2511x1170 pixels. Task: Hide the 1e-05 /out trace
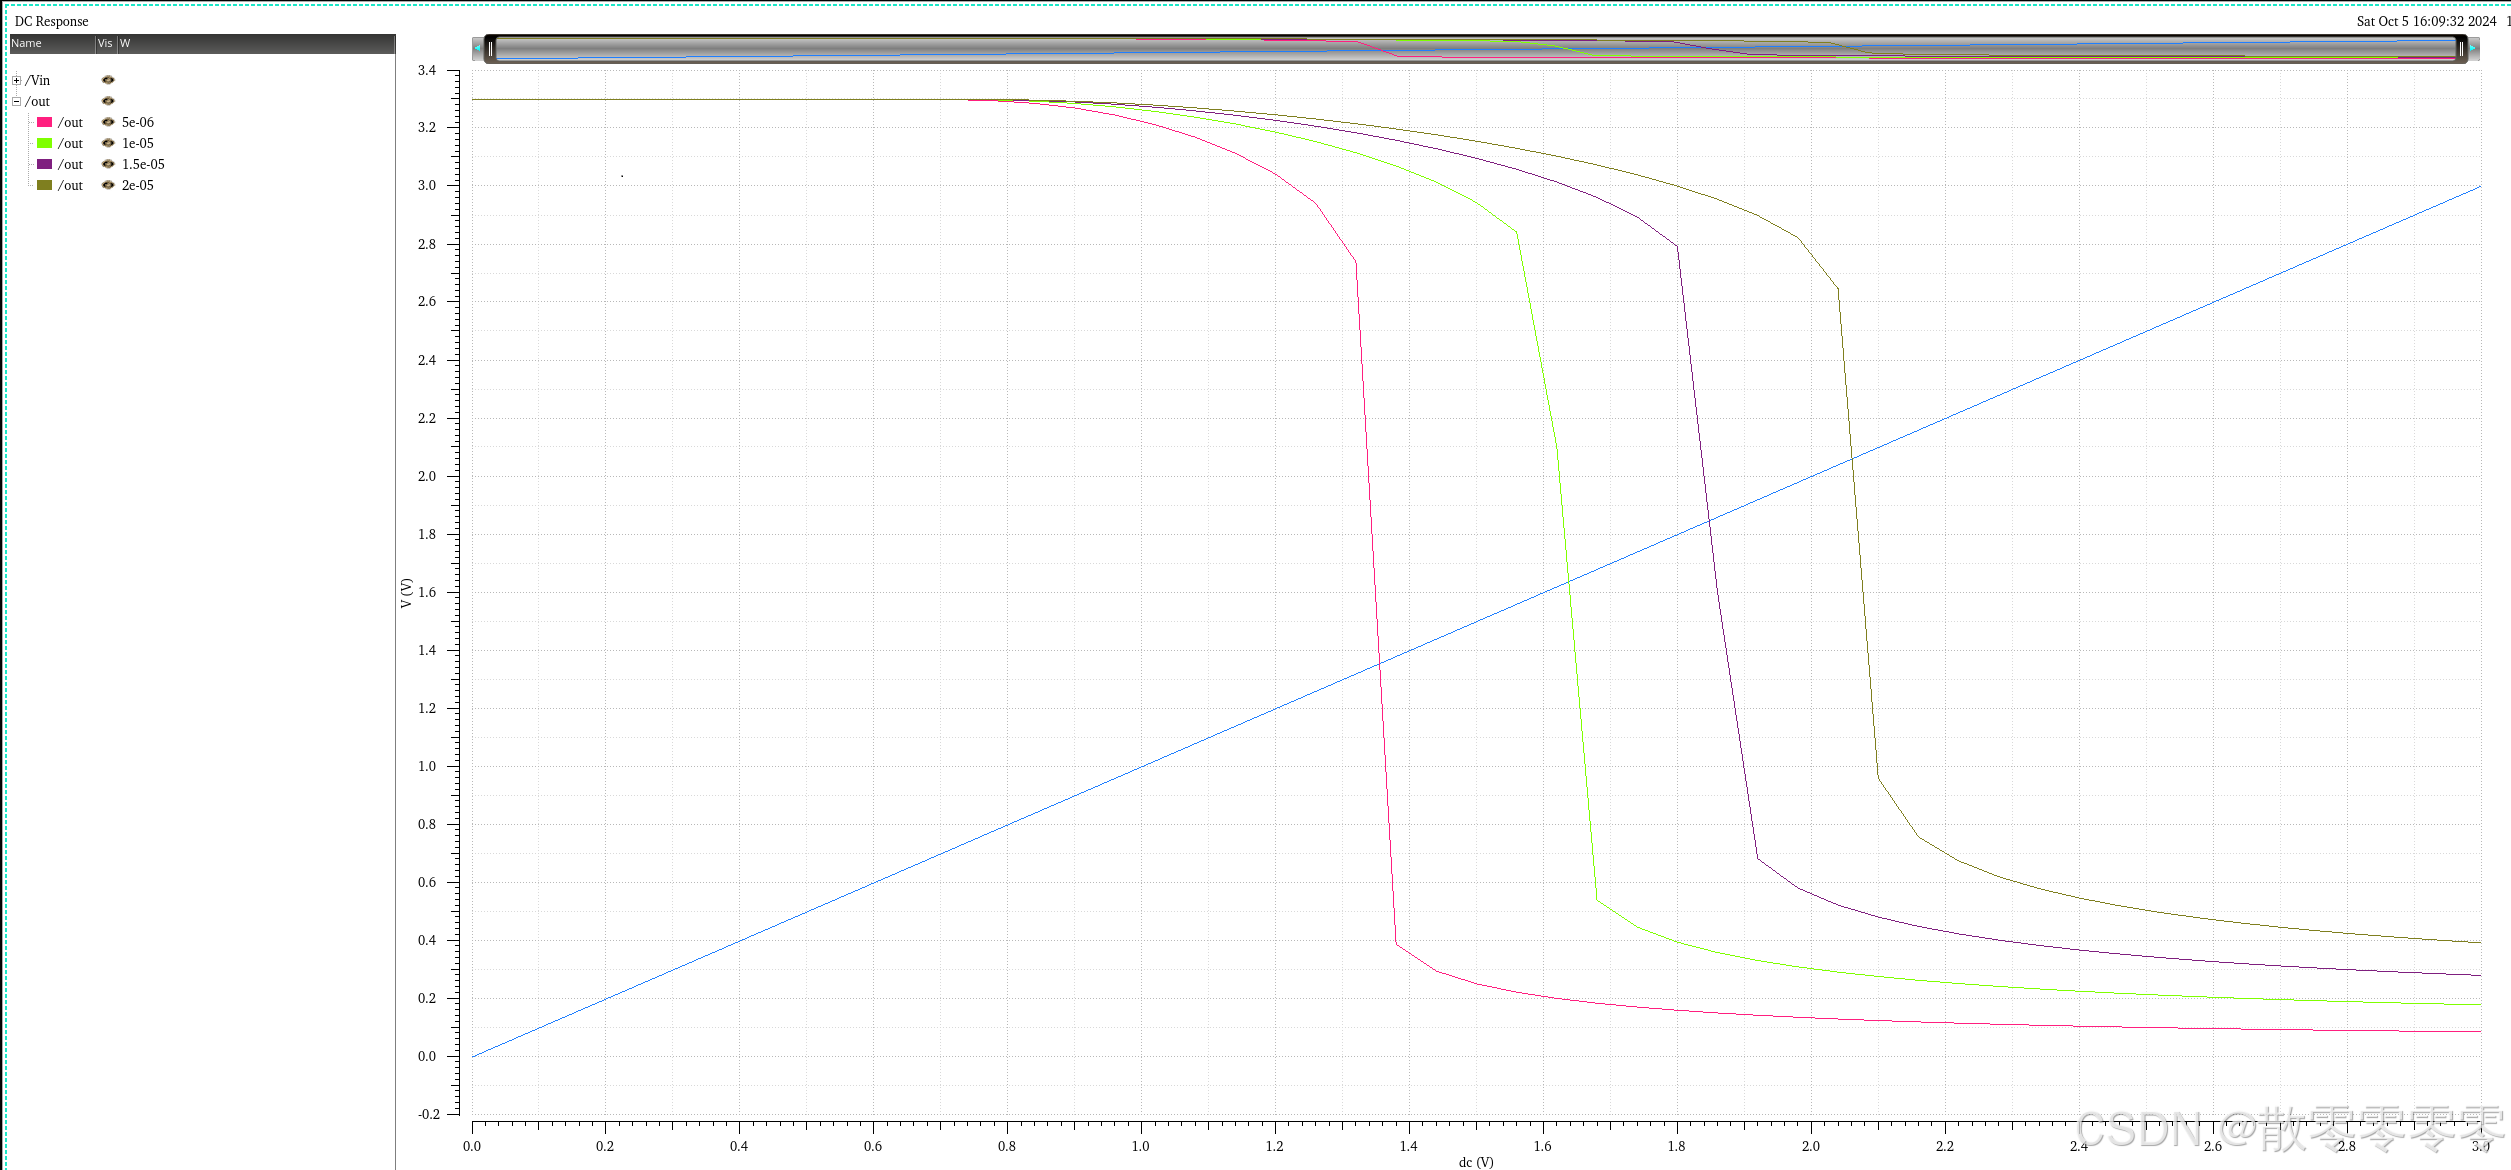coord(108,143)
